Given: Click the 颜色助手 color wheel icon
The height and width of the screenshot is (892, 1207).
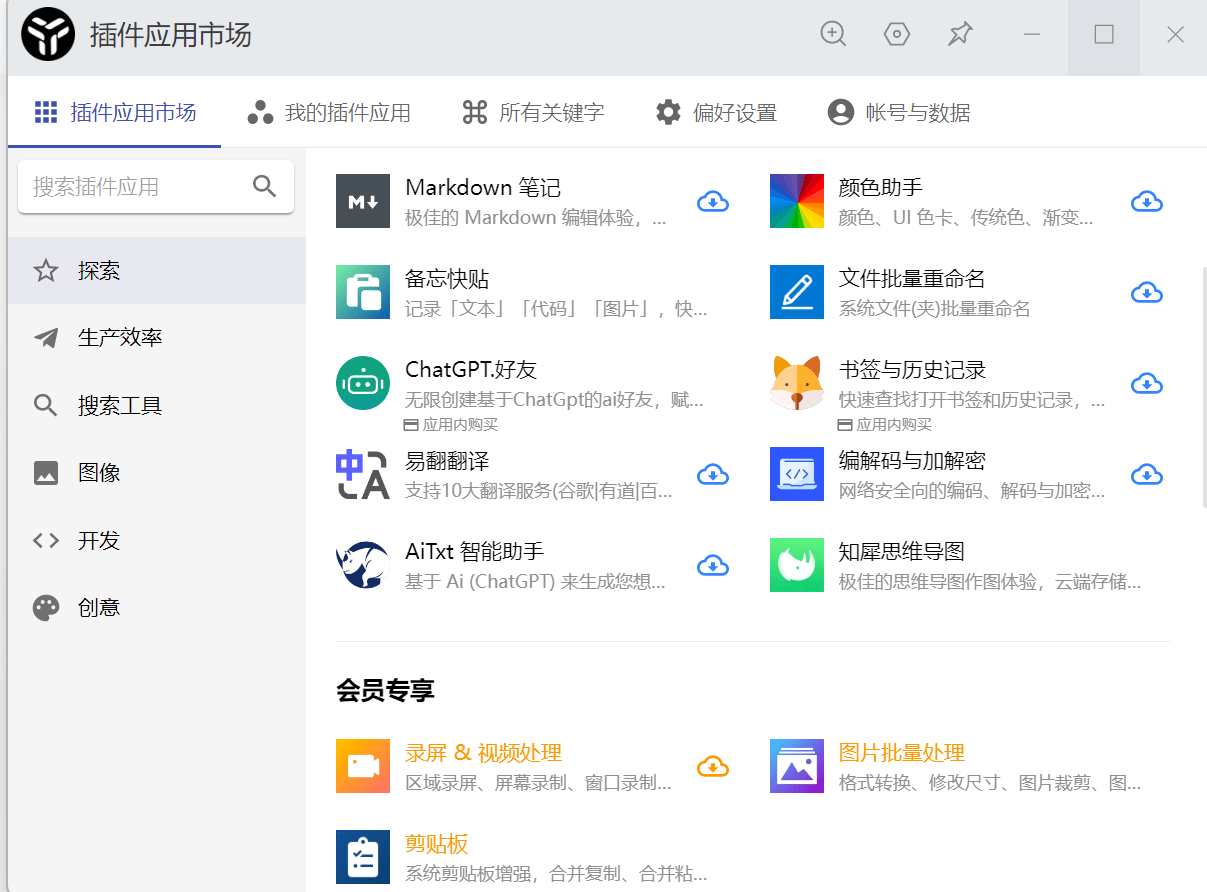Looking at the screenshot, I should pos(796,200).
